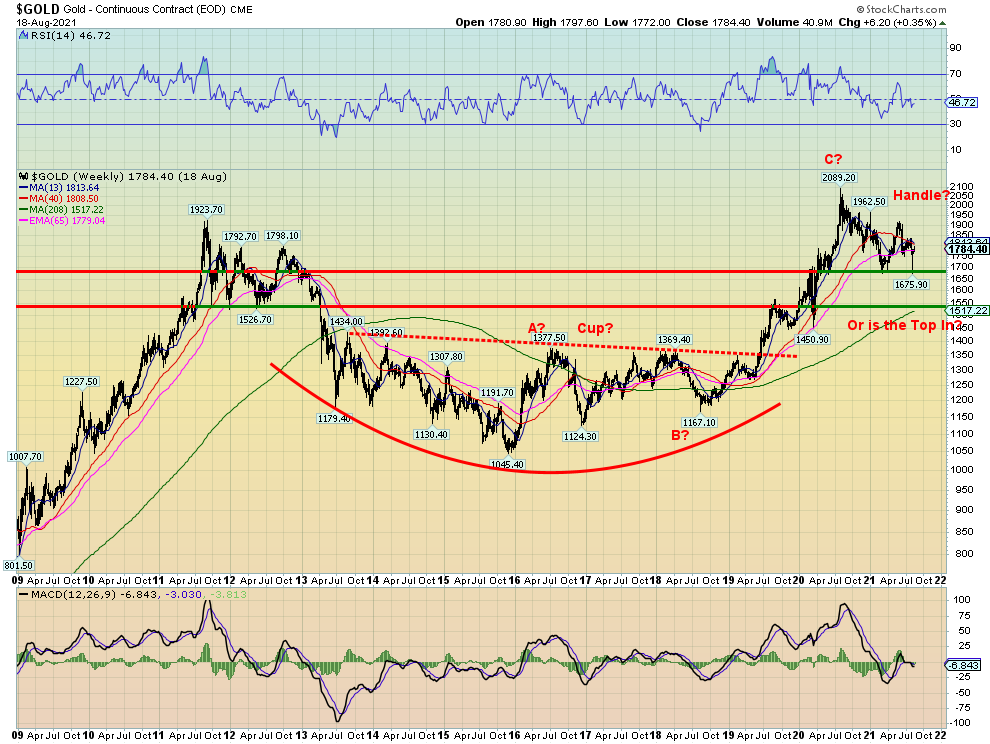Click the 1784.40 current price tag

pyautogui.click(x=966, y=250)
